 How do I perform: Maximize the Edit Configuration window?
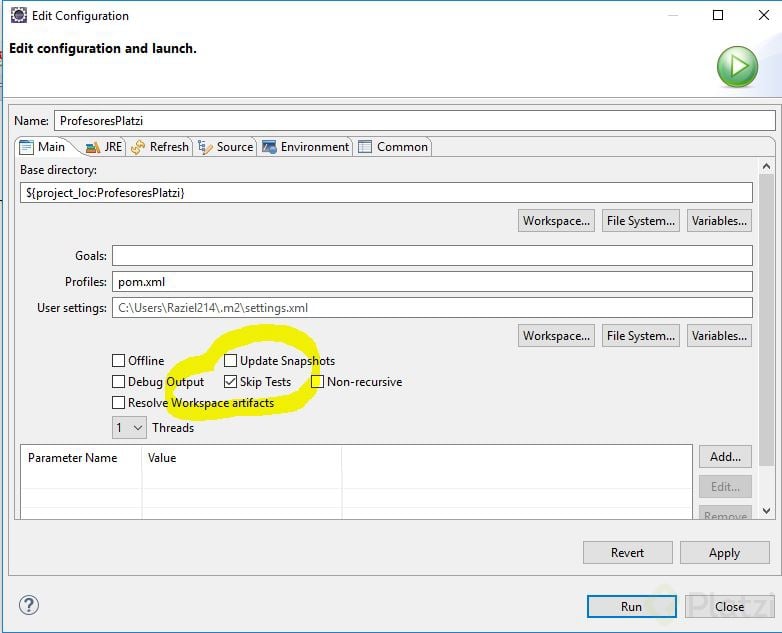point(718,15)
